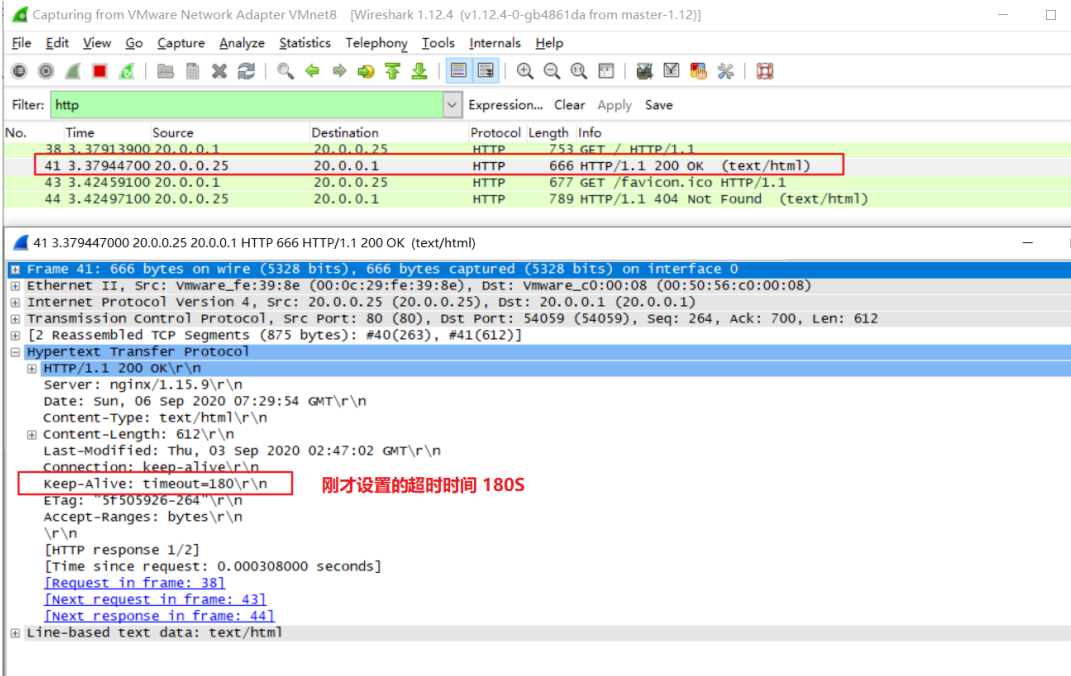
Task: Expand the Reassembled TCP Segments node
Action: pos(15,335)
